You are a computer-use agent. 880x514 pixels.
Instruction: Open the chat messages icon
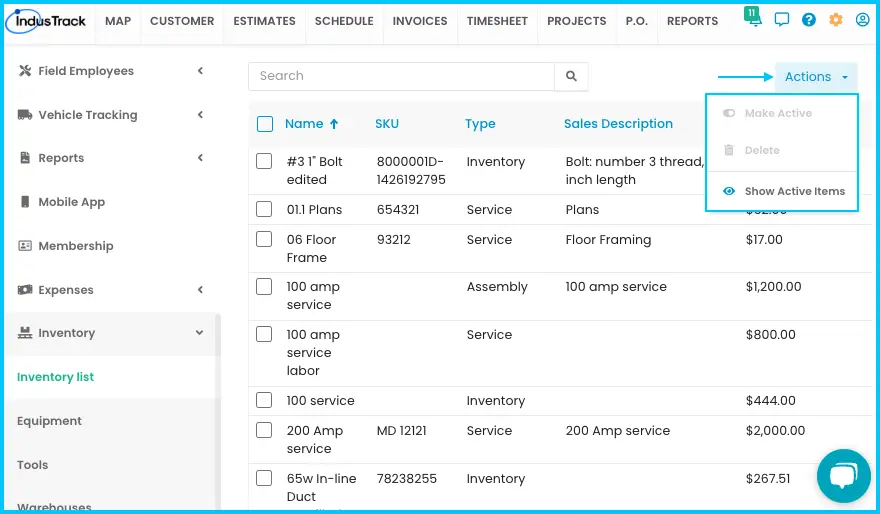(781, 20)
